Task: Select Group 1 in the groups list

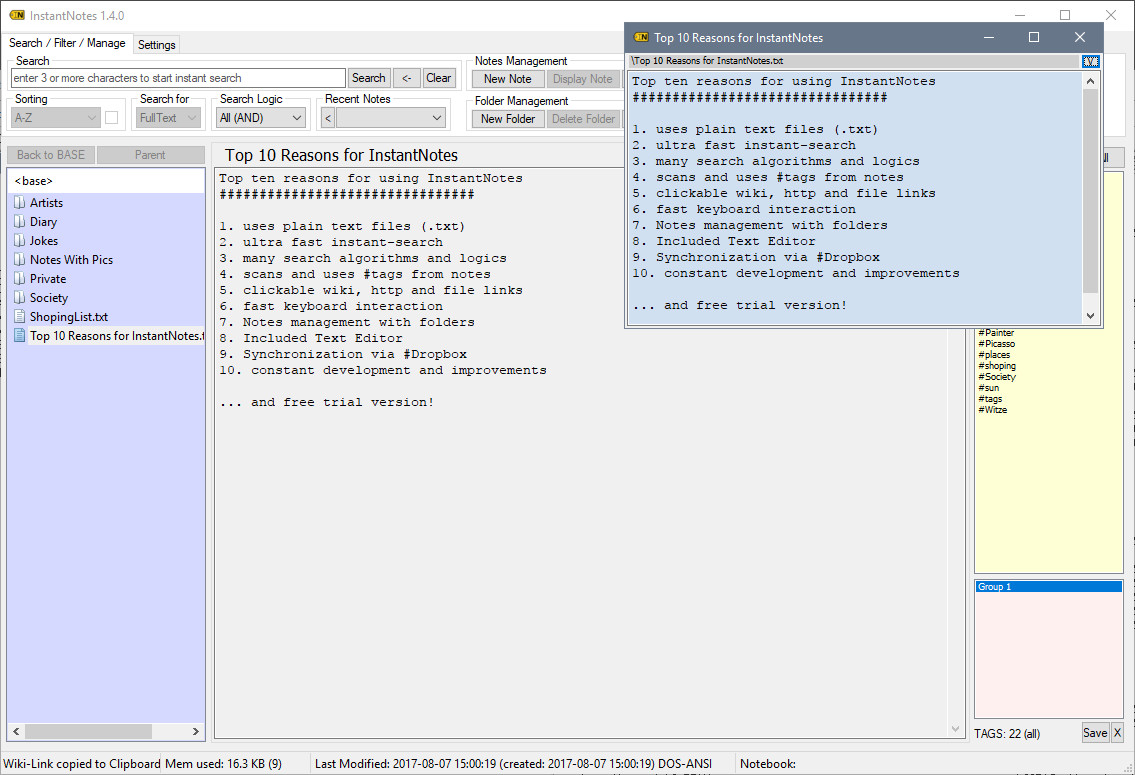Action: tap(1048, 587)
